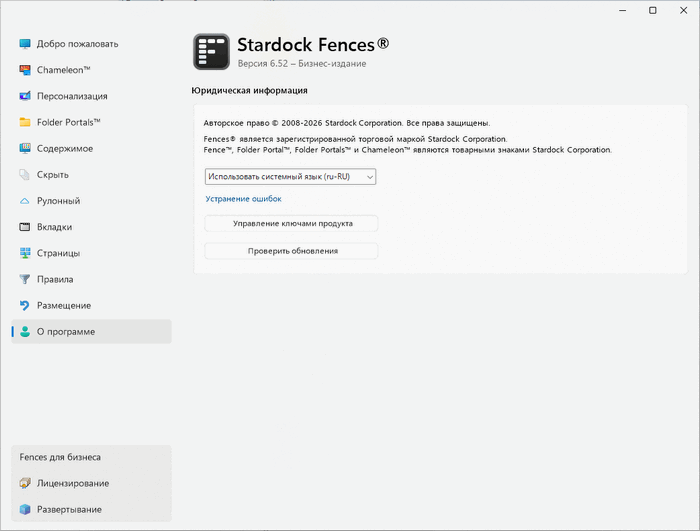
Task: Click Управление ключами продукта button
Action: pyautogui.click(x=291, y=223)
